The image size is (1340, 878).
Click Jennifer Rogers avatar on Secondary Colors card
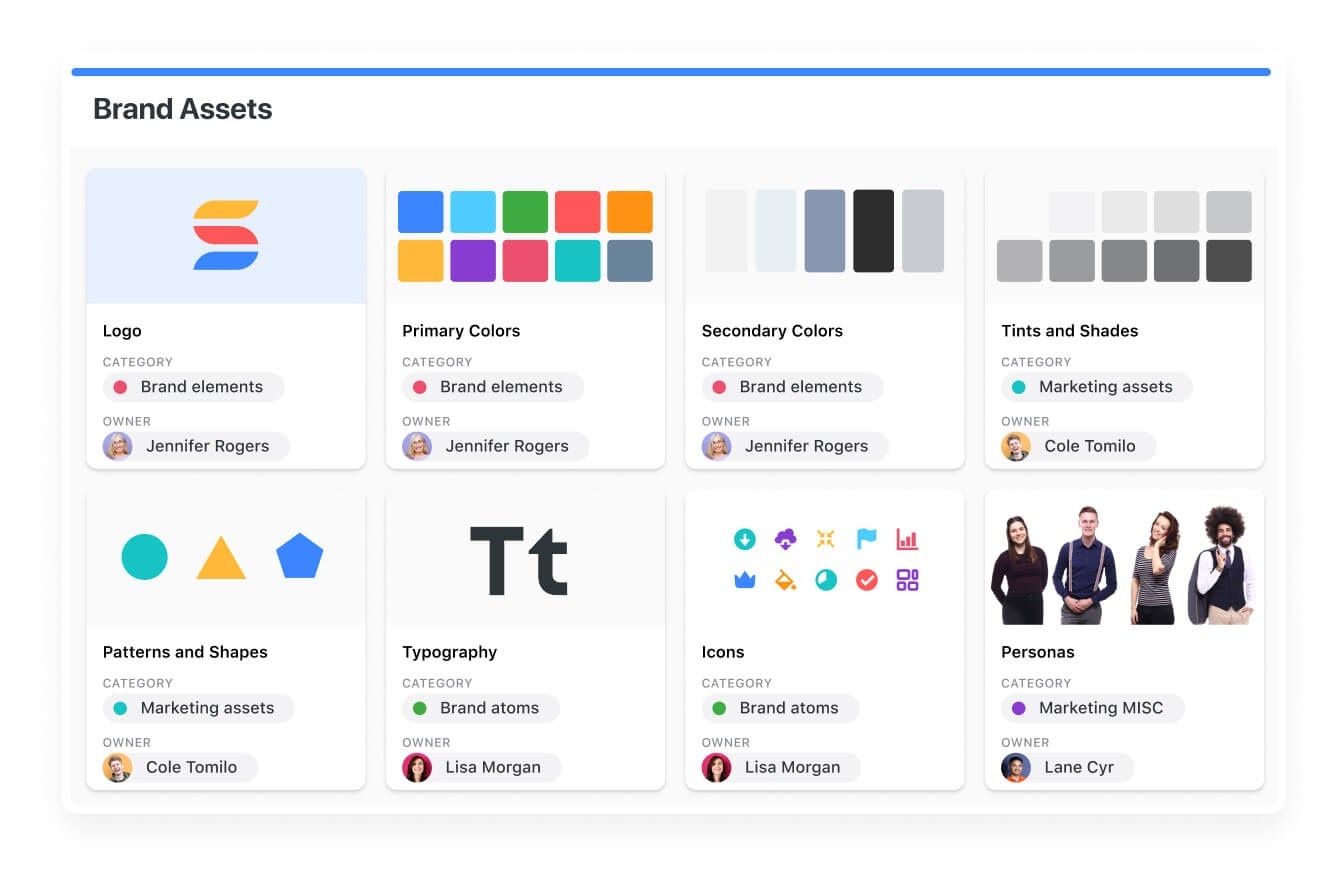[x=716, y=446]
